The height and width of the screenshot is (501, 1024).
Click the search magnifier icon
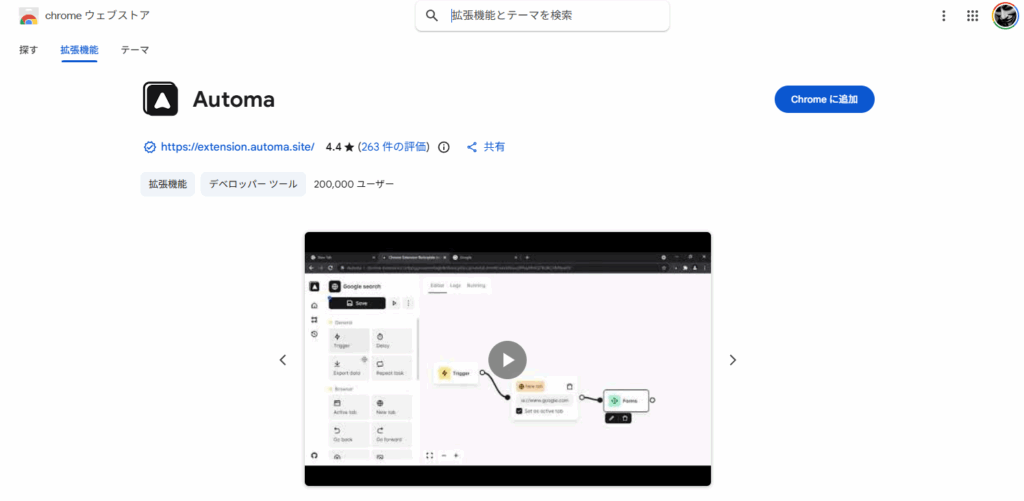pyautogui.click(x=432, y=16)
